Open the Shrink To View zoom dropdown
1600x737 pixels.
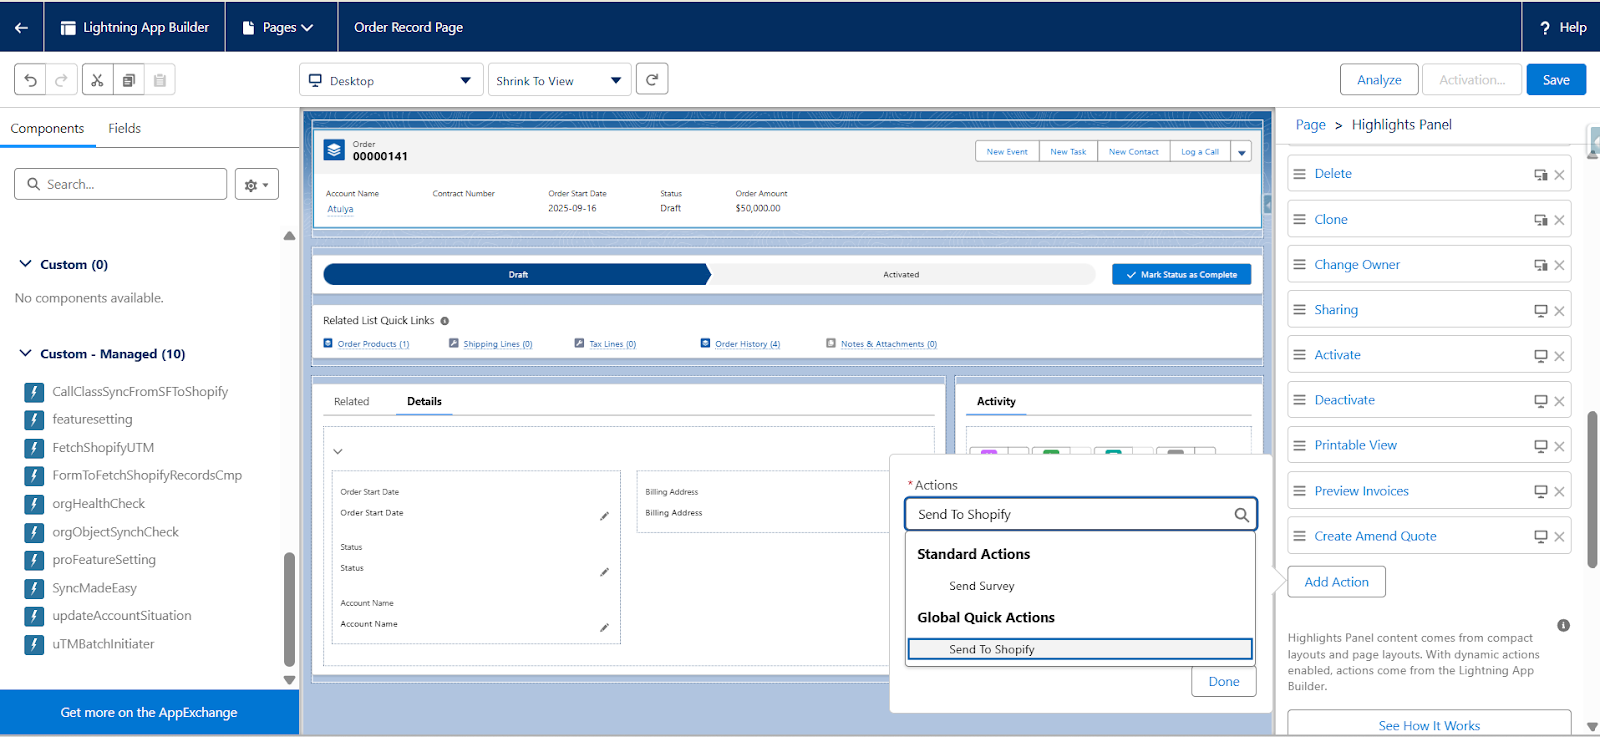[558, 80]
